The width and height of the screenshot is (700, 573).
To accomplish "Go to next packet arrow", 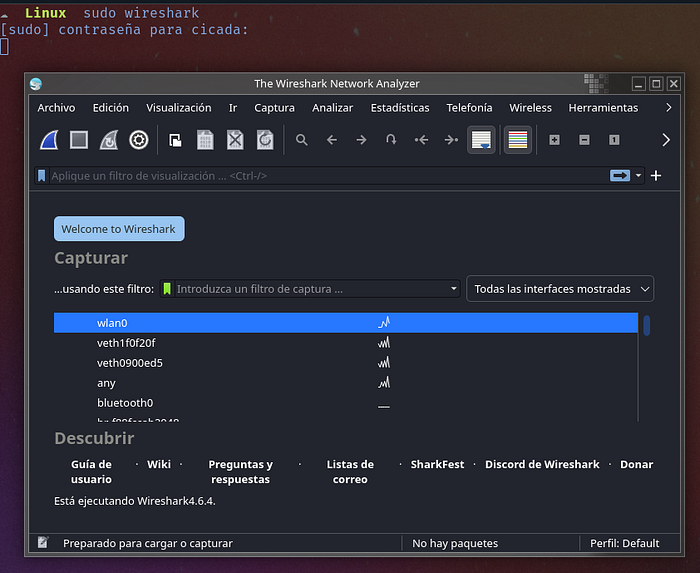I will click(x=362, y=140).
